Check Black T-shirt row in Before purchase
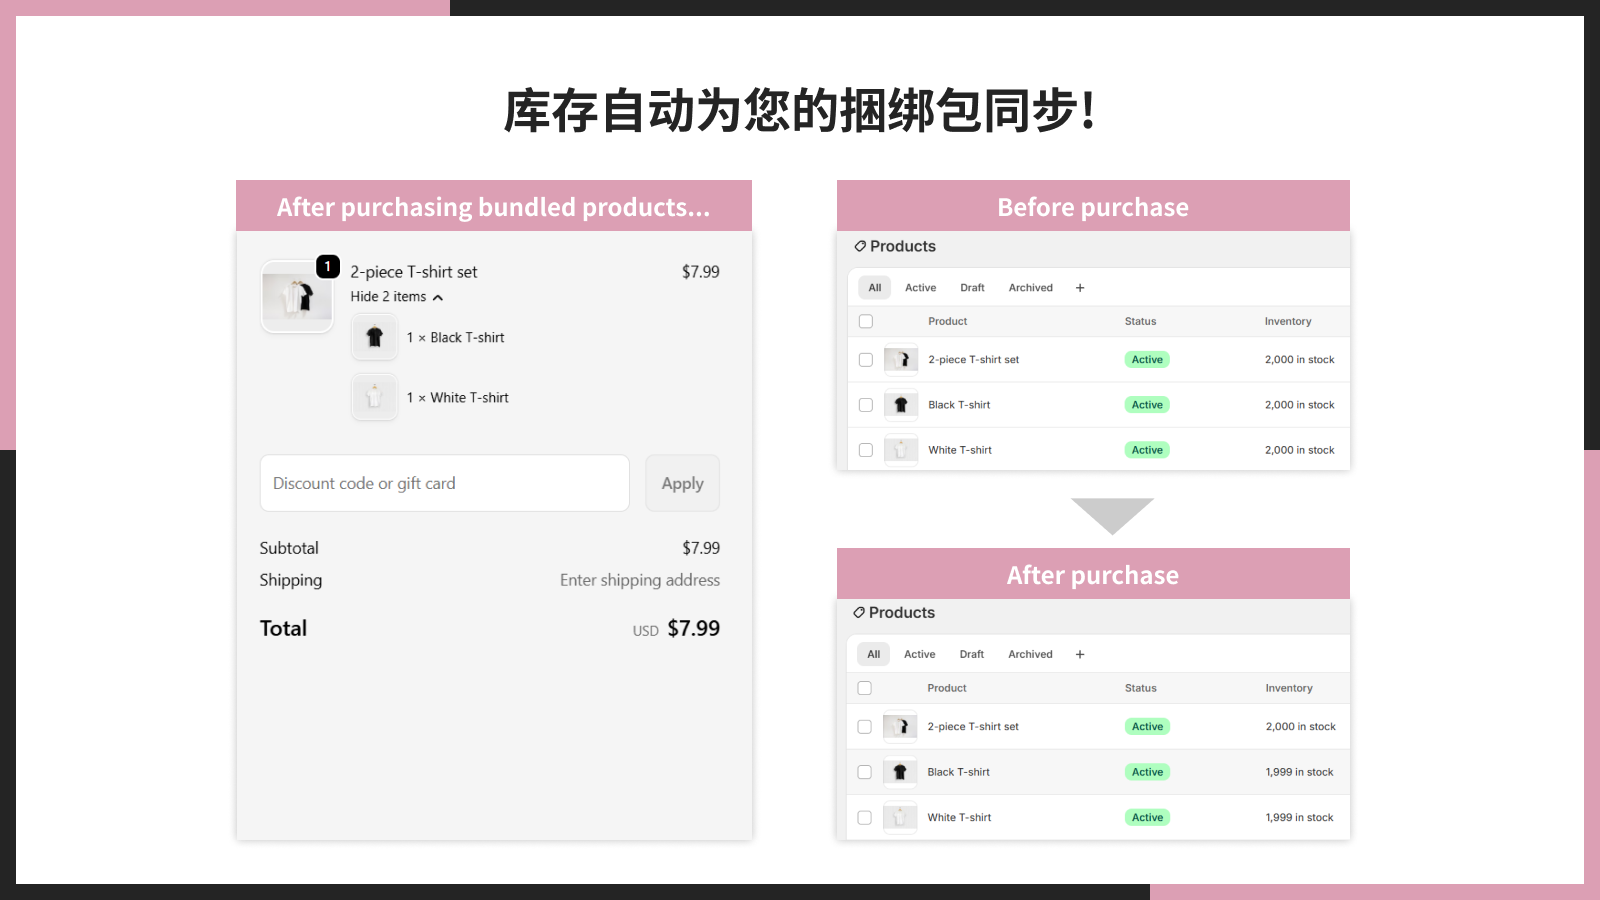The image size is (1600, 900). [866, 405]
